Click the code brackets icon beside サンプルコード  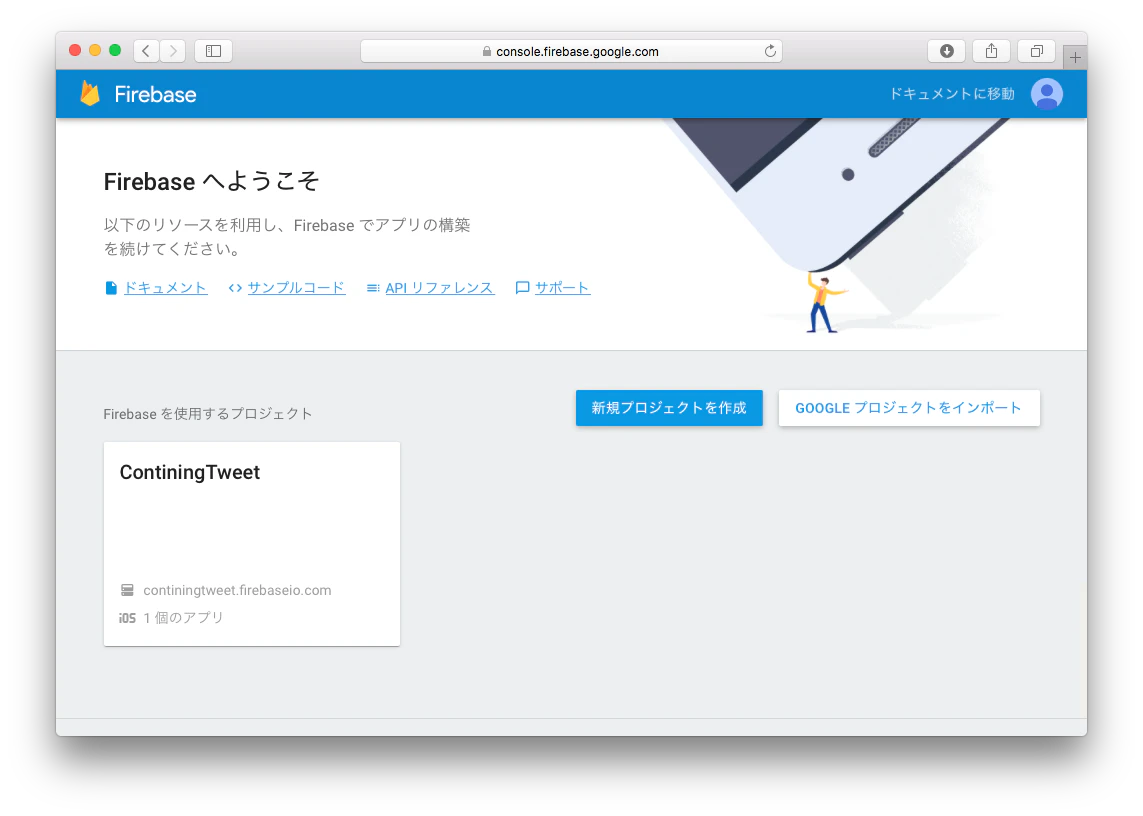click(x=235, y=288)
